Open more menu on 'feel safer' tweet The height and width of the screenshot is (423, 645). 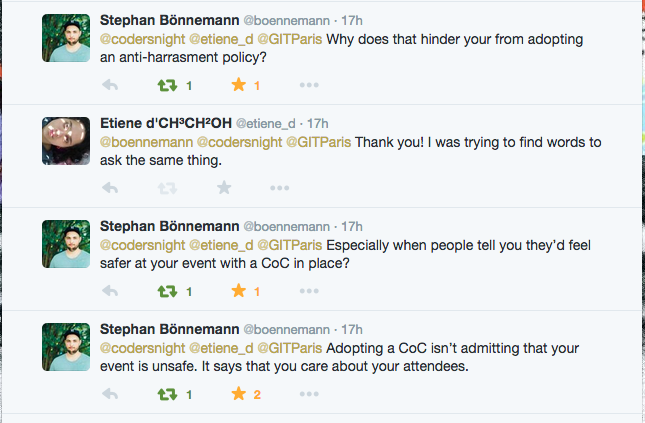click(309, 291)
